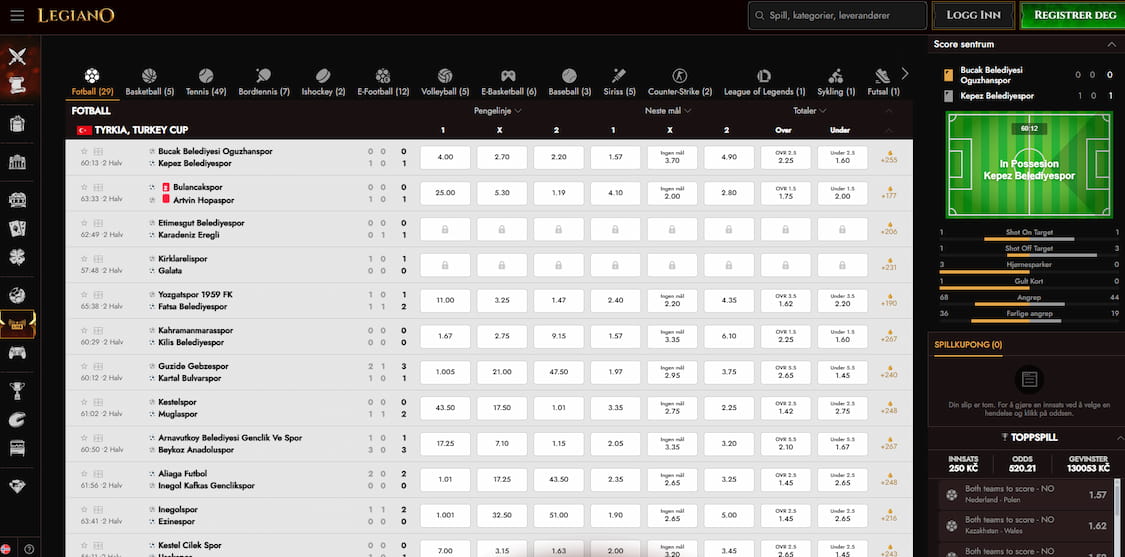
Task: Click the live pitch tracker graphic
Action: pos(1029,164)
